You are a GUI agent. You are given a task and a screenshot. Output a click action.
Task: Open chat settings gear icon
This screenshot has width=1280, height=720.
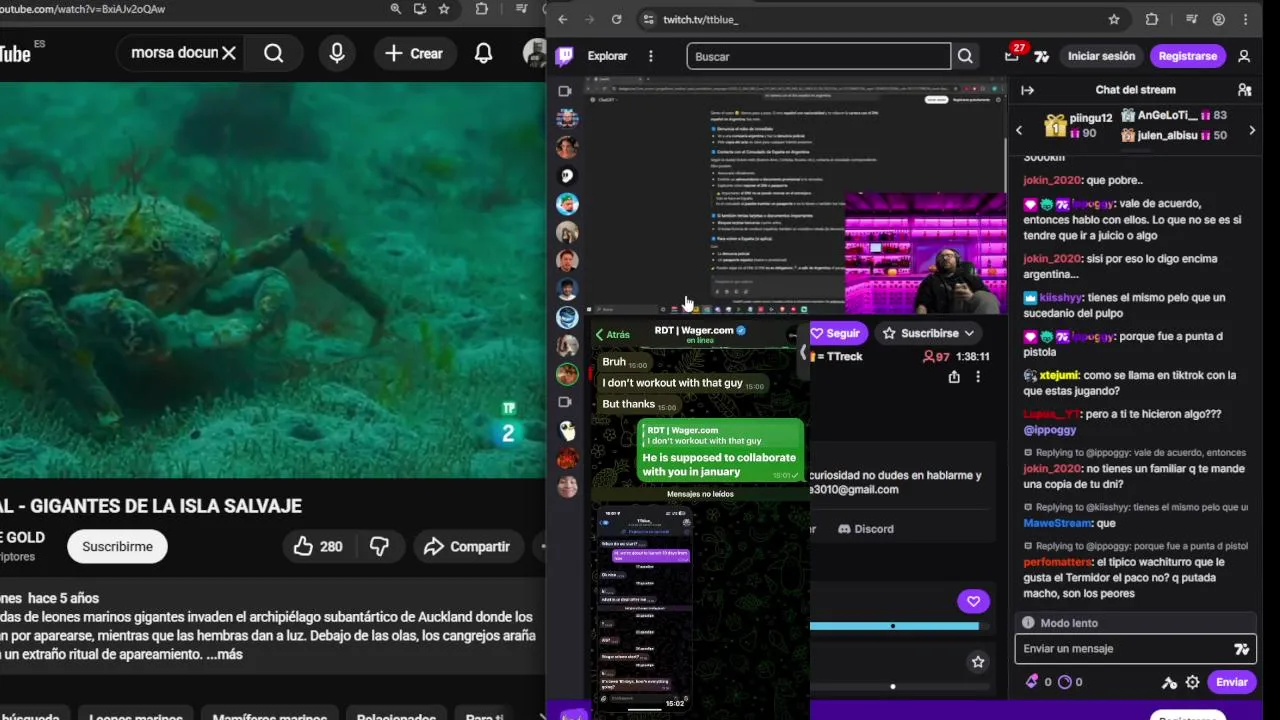pos(1192,682)
